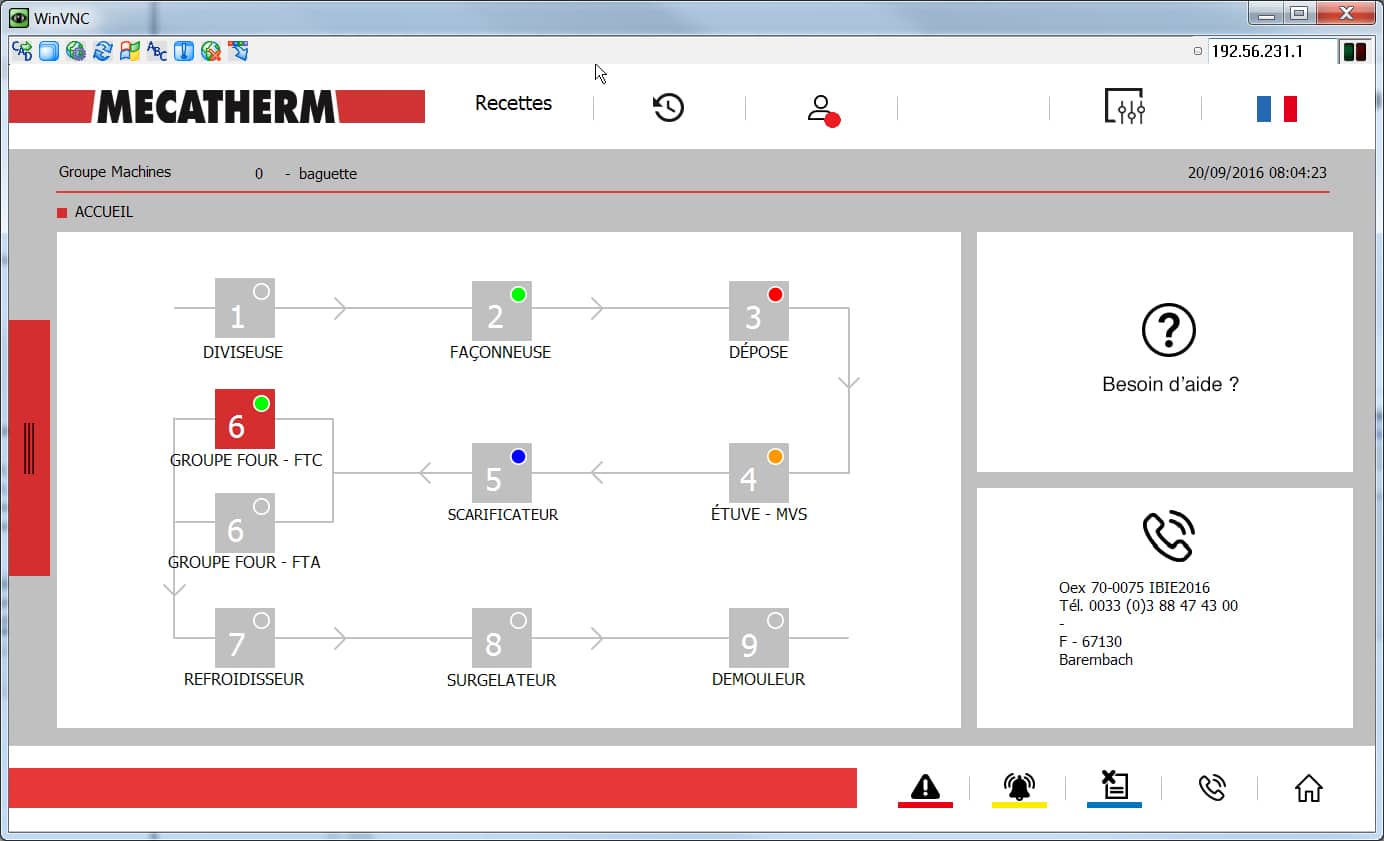Click the ACCUEIL breadcrumb label

pos(104,212)
